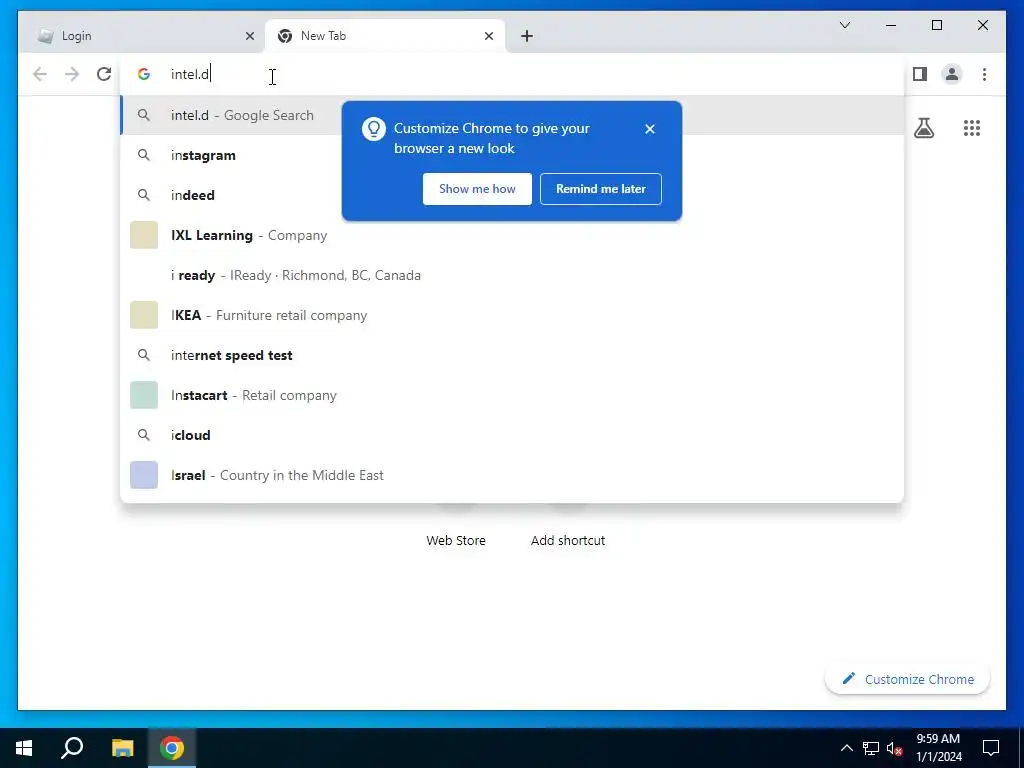Reload the page with the refresh icon
This screenshot has width=1024, height=768.
pyautogui.click(x=104, y=74)
